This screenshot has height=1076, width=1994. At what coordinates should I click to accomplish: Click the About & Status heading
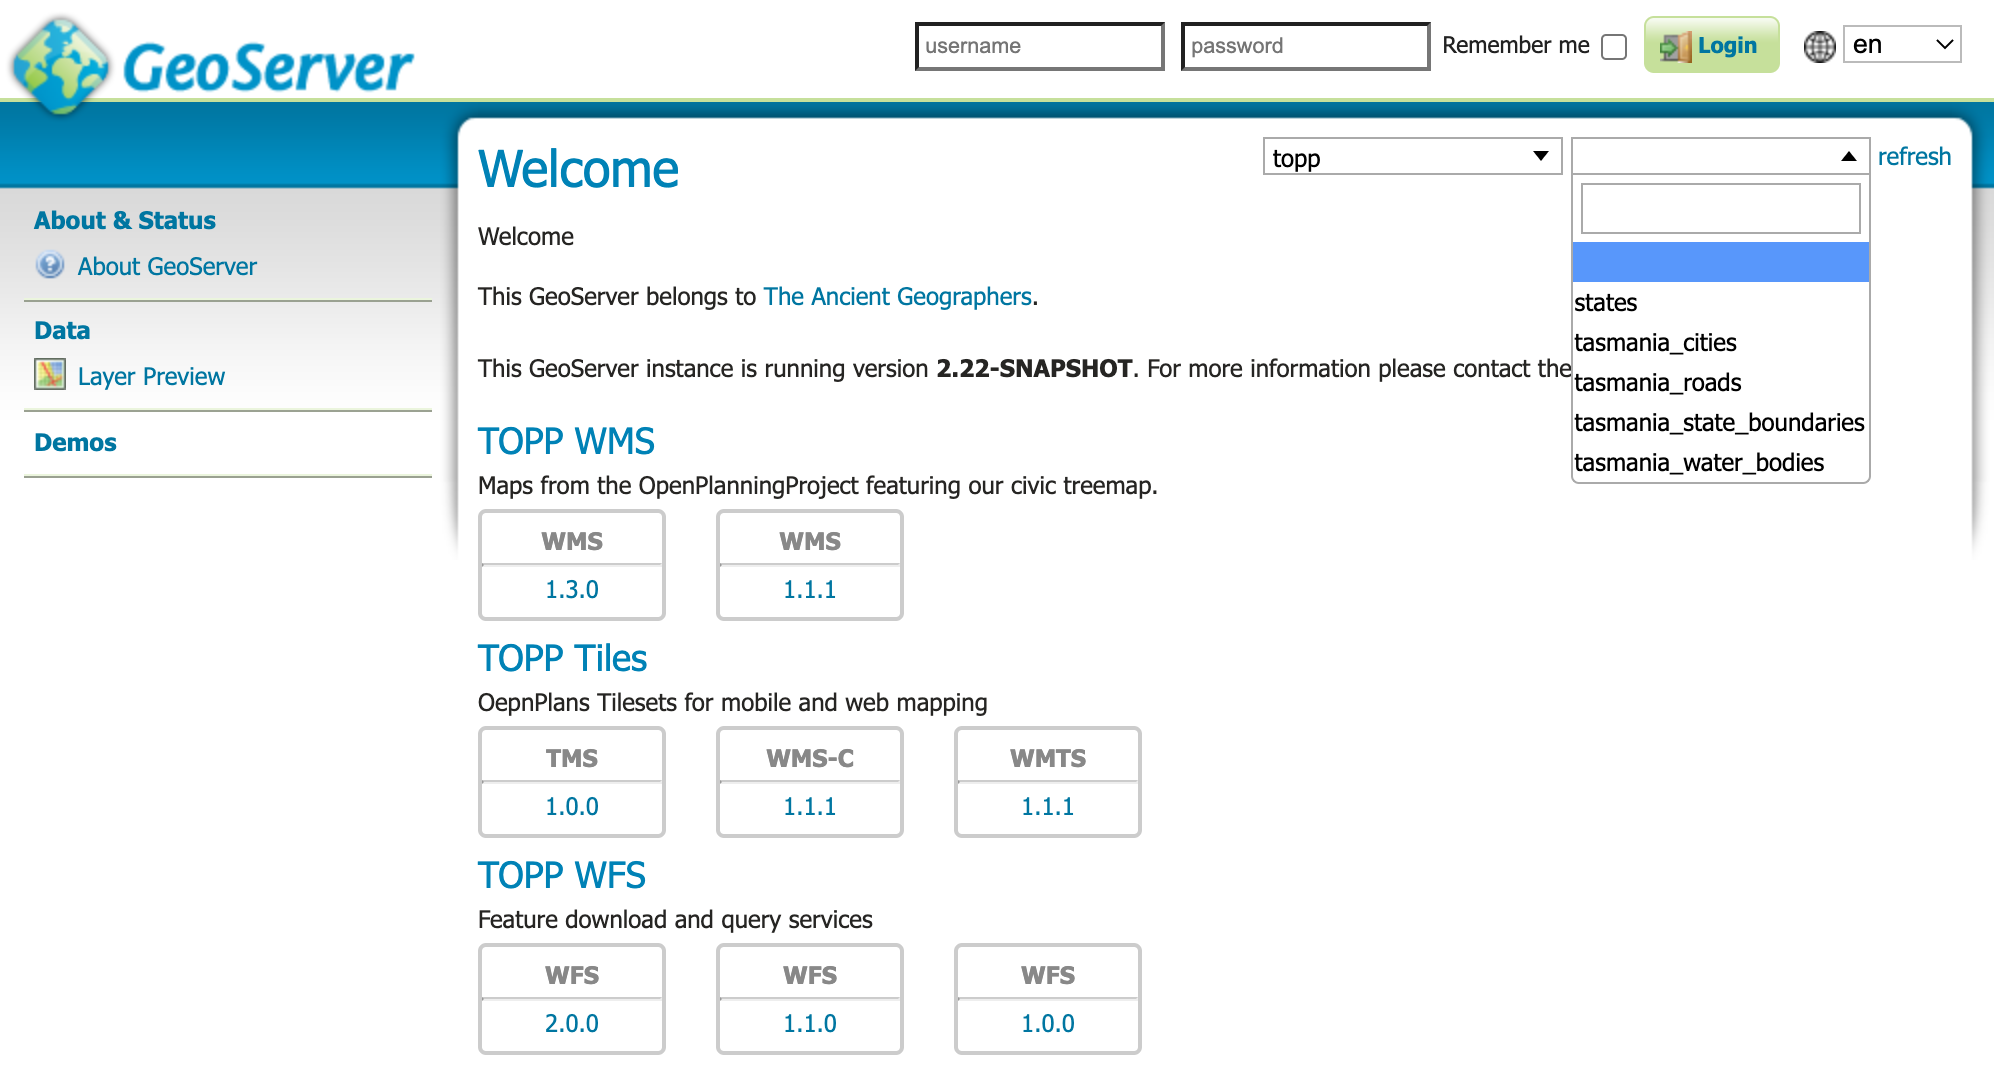tap(125, 220)
